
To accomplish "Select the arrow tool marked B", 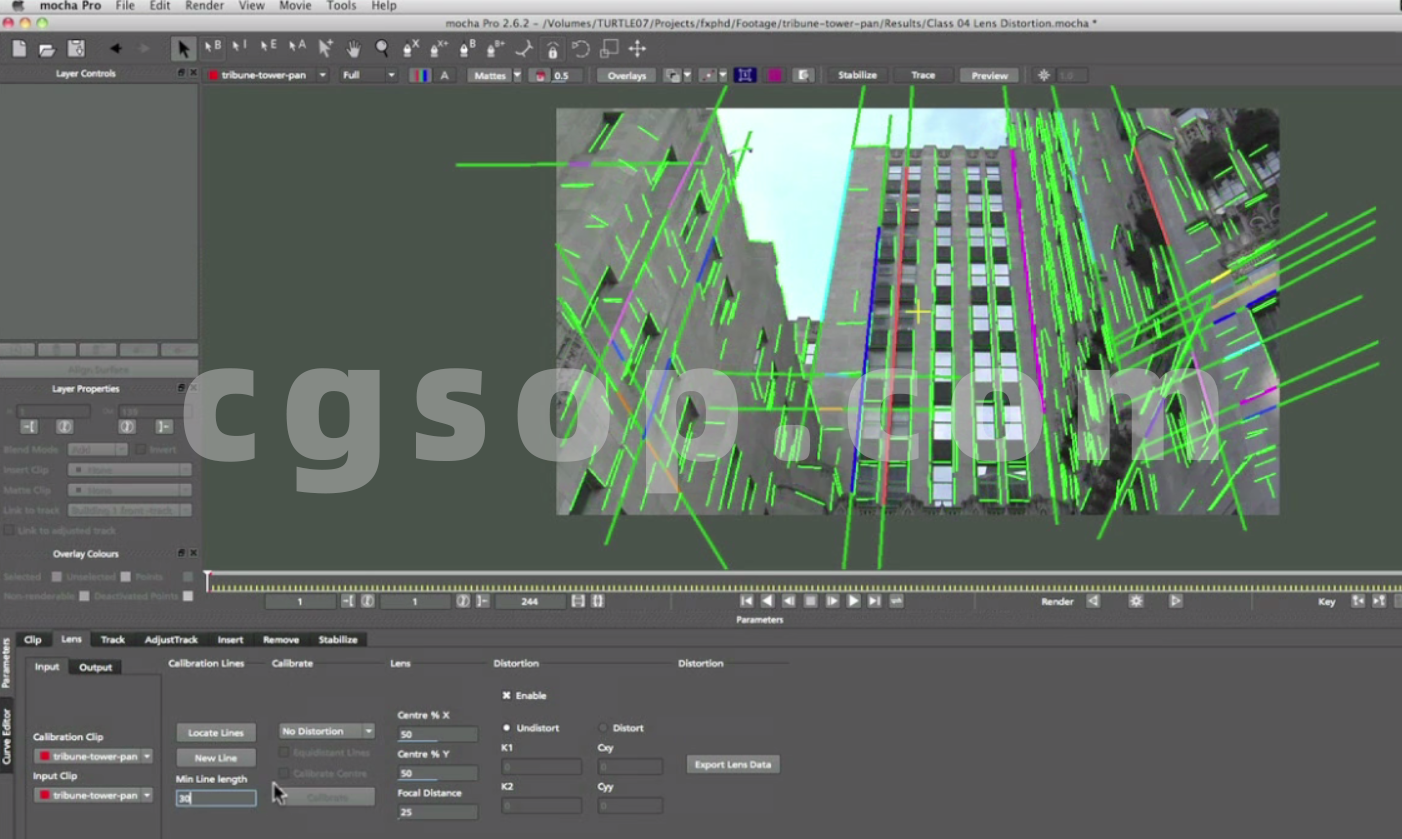I will (212, 47).
